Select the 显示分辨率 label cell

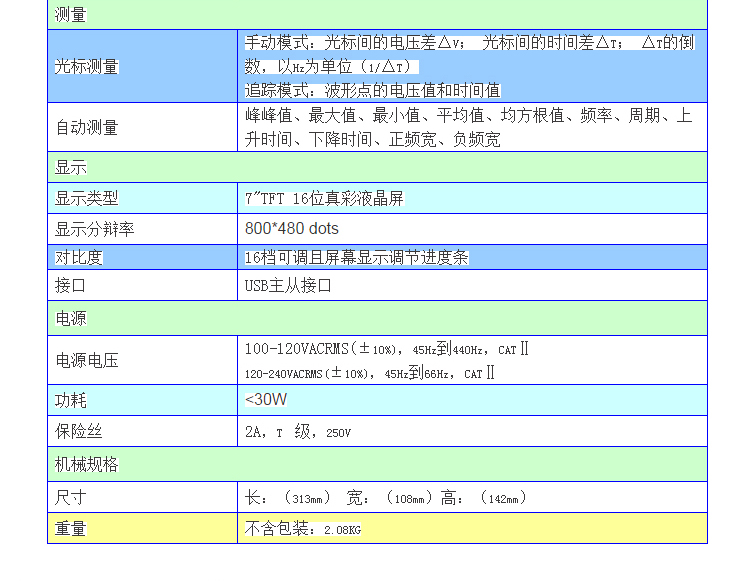[142, 229]
